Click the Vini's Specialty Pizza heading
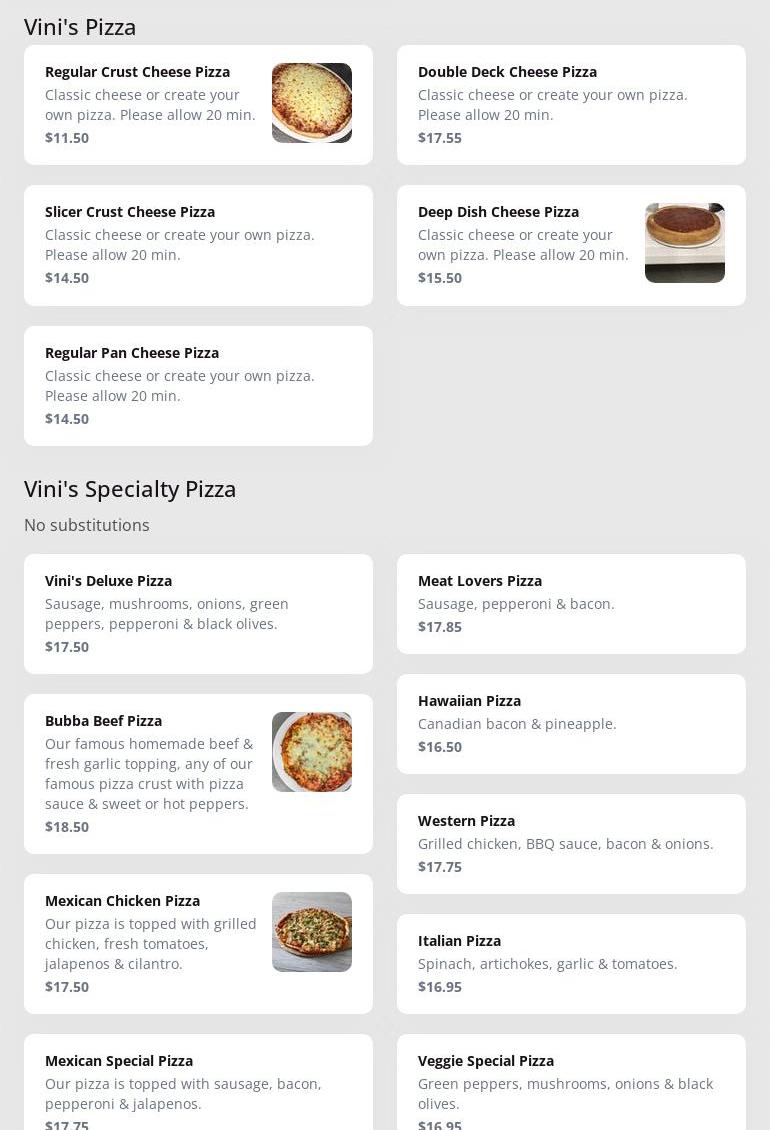 (x=130, y=489)
